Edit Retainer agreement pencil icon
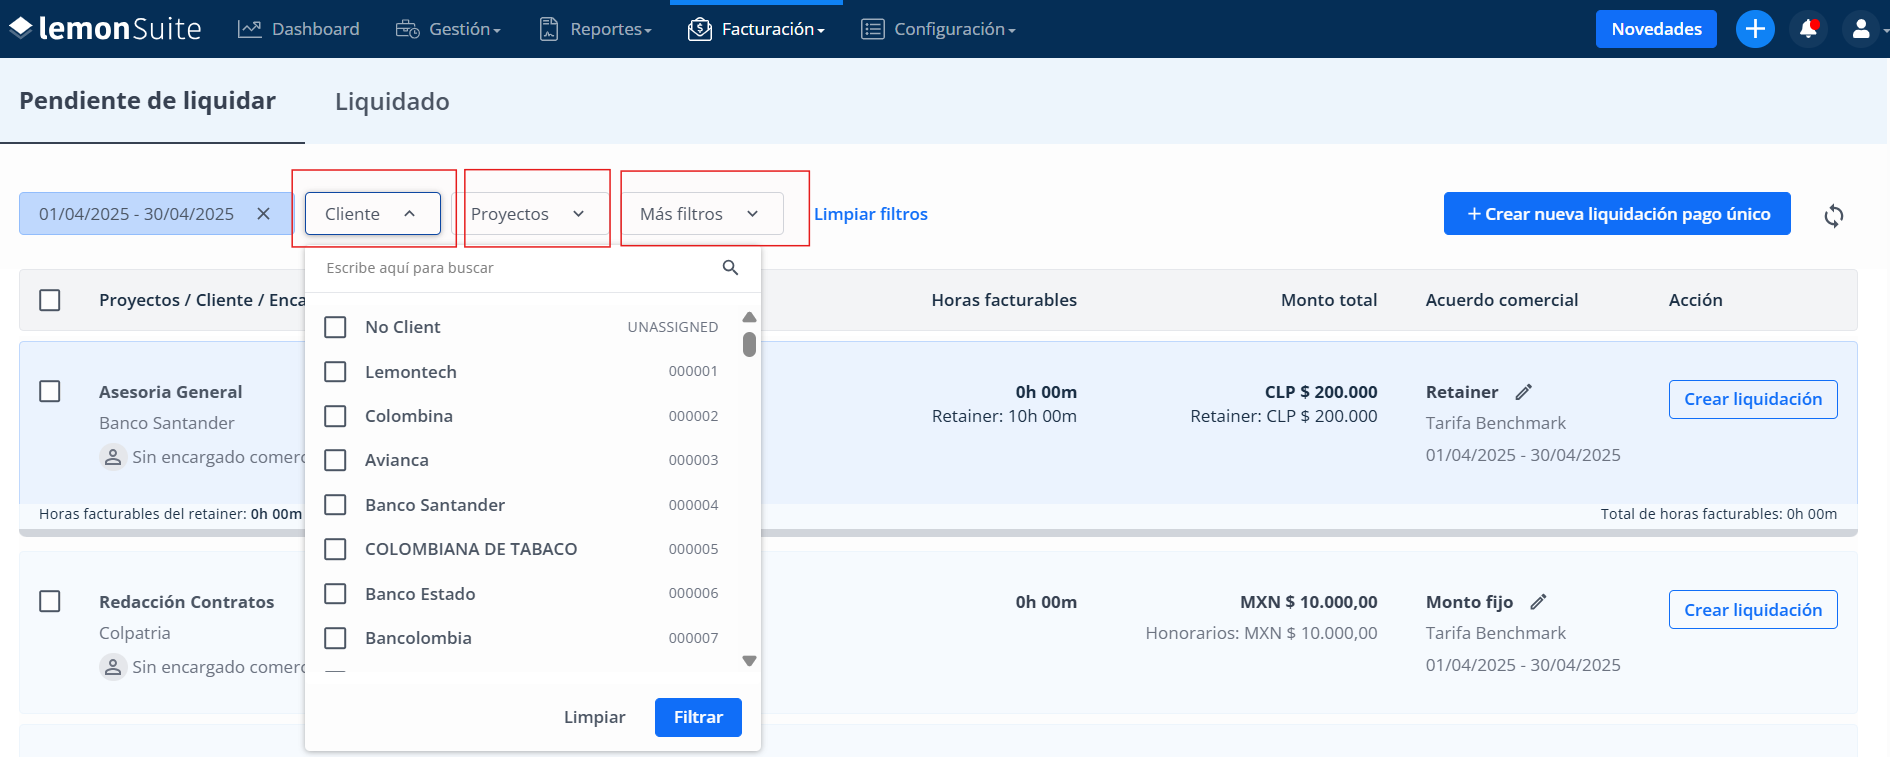 [x=1523, y=392]
